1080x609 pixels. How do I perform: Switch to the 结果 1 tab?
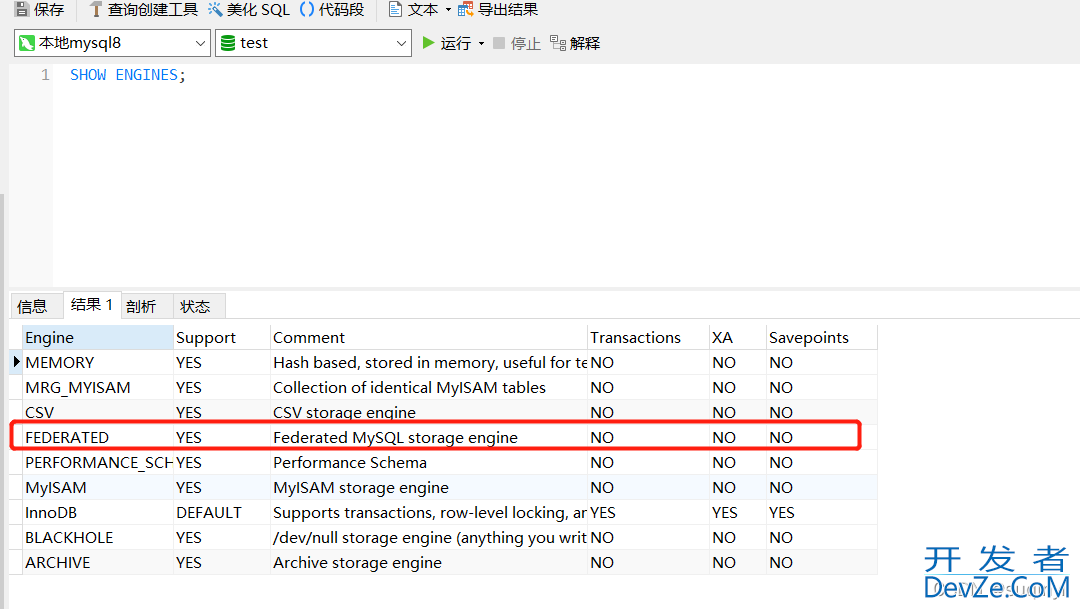click(x=92, y=304)
